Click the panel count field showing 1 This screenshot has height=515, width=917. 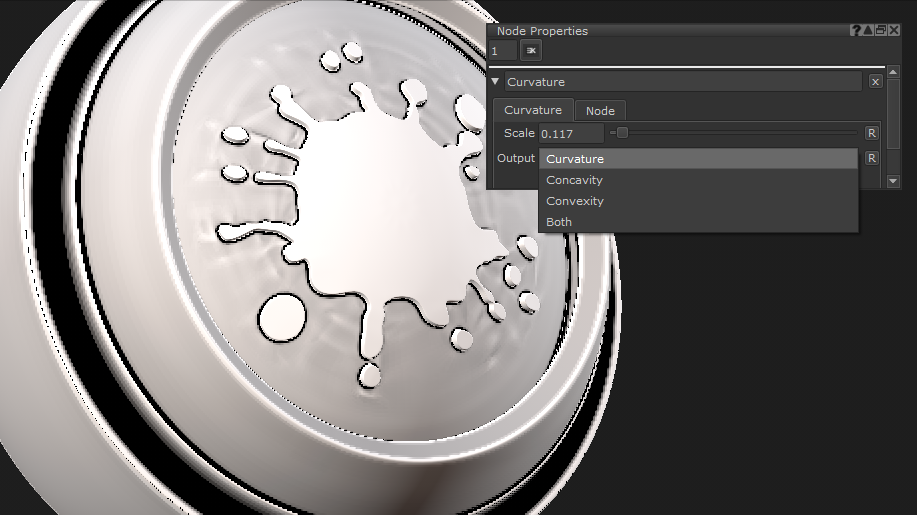(x=502, y=50)
